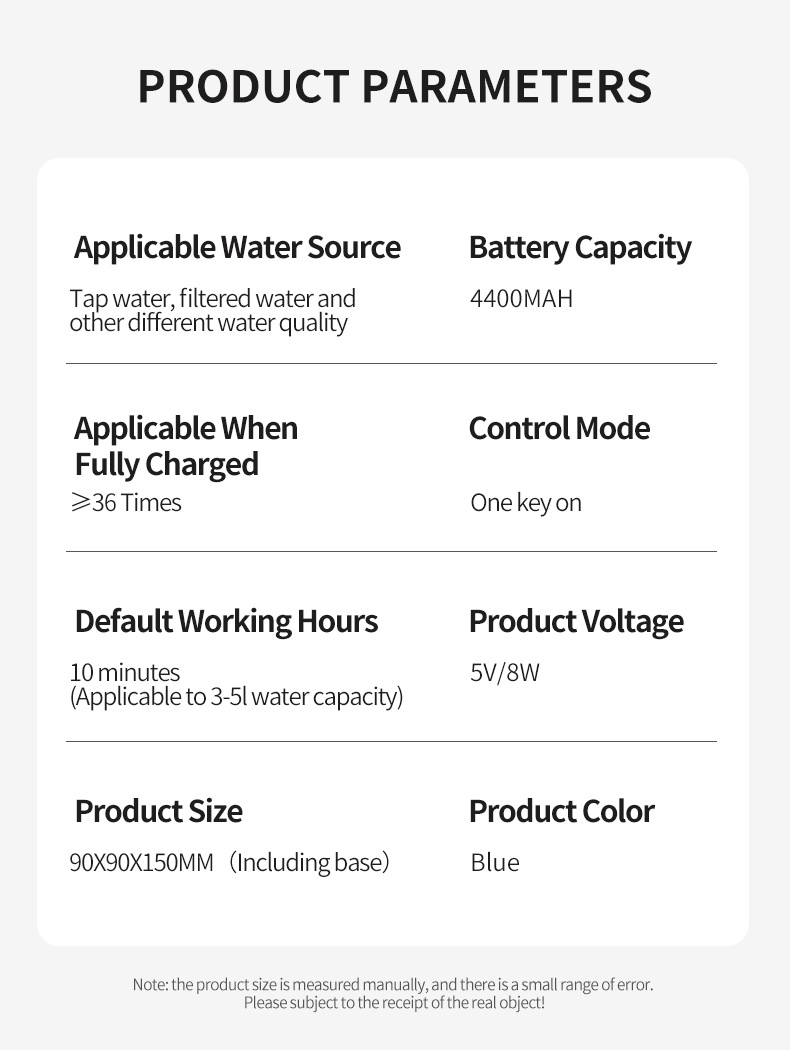The height and width of the screenshot is (1050, 790).
Task: Select the Battery Capacity heading
Action: tap(580, 247)
